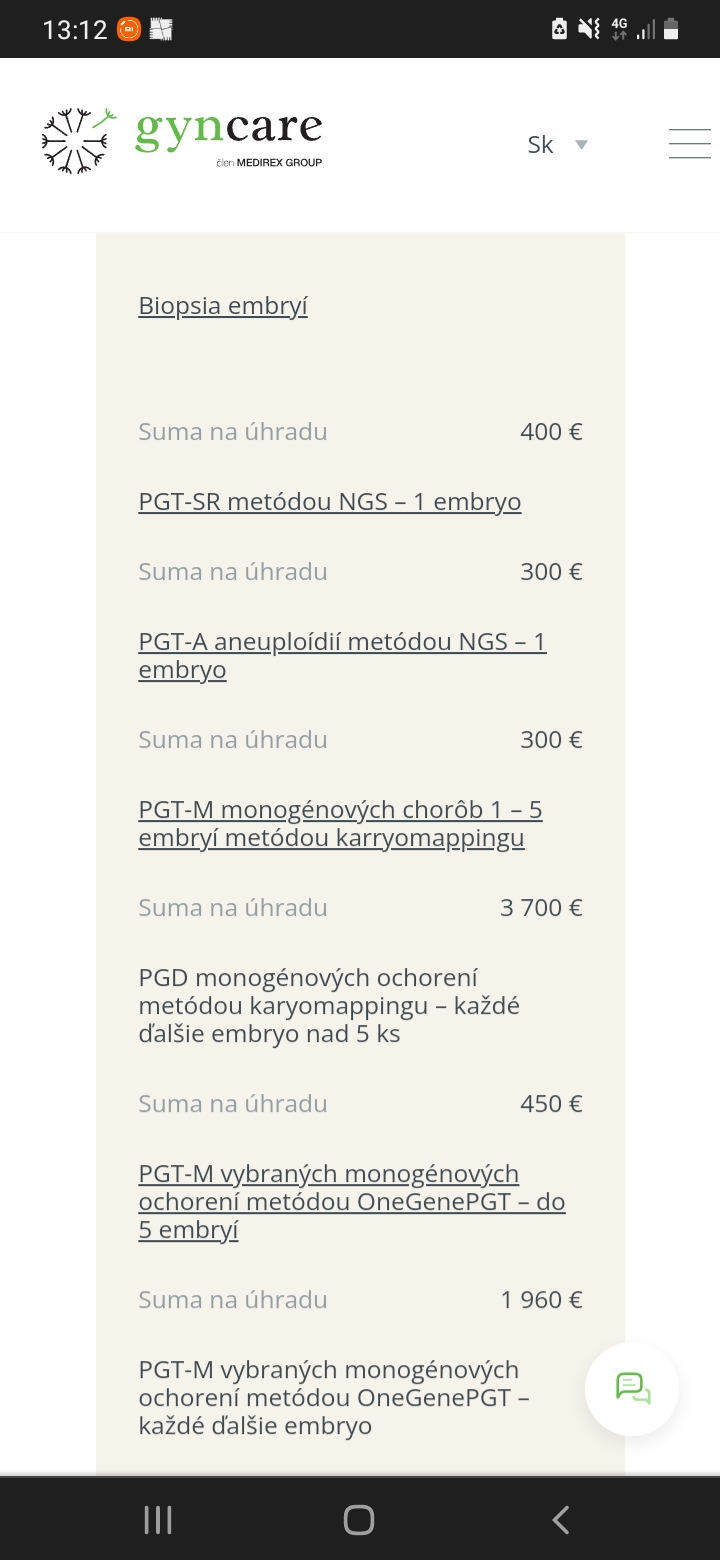Open PGT-SR metódou NGS – 1 embryo link
The height and width of the screenshot is (1560, 720).
coord(330,502)
